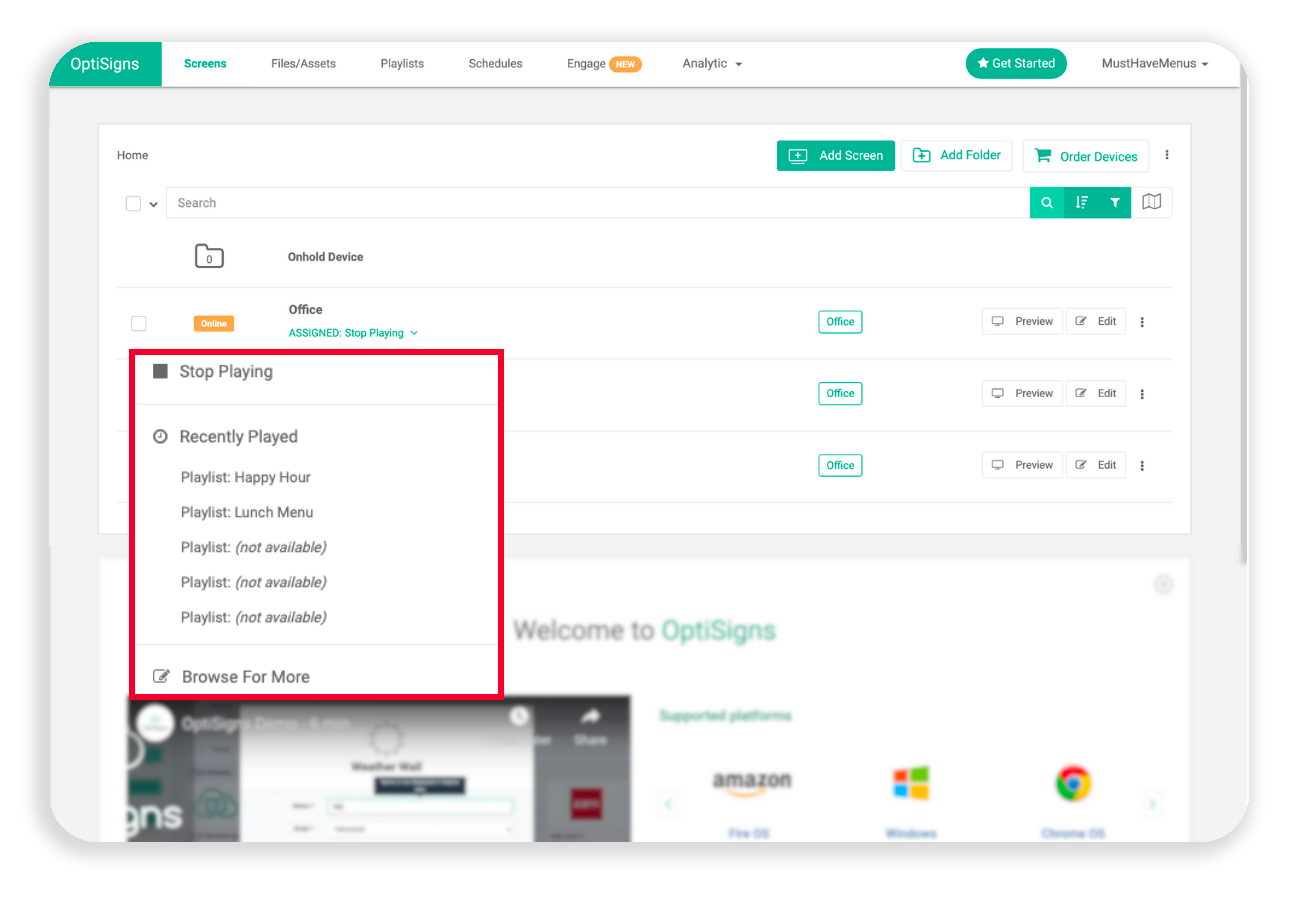
Task: Tick the select-all checkbox beside Search
Action: (x=133, y=203)
